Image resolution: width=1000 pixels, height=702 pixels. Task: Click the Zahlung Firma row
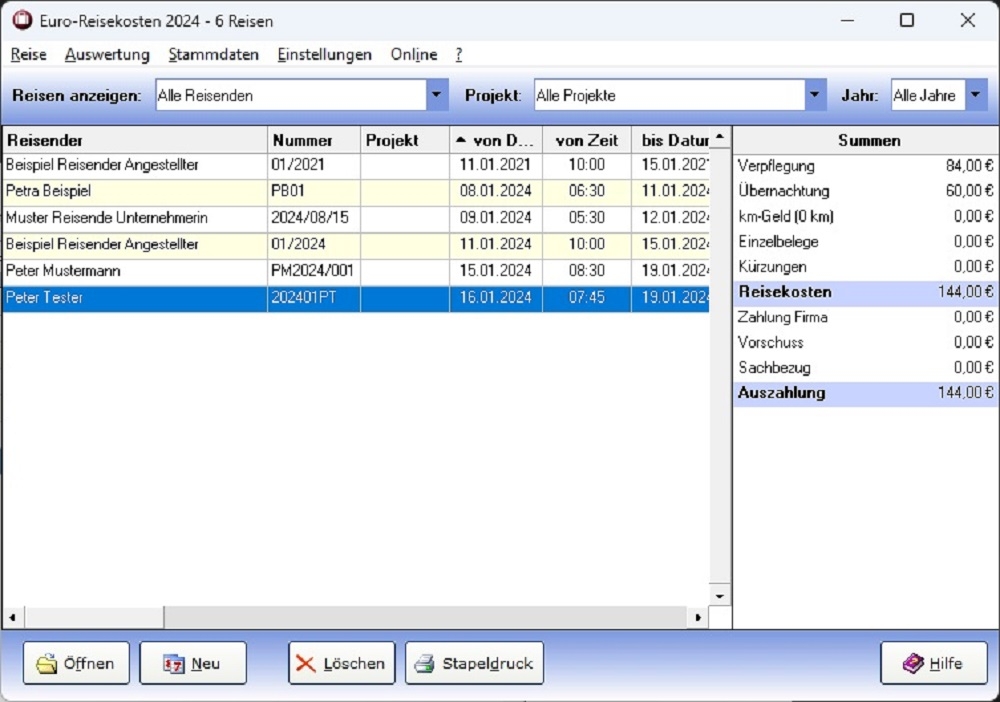tap(865, 318)
